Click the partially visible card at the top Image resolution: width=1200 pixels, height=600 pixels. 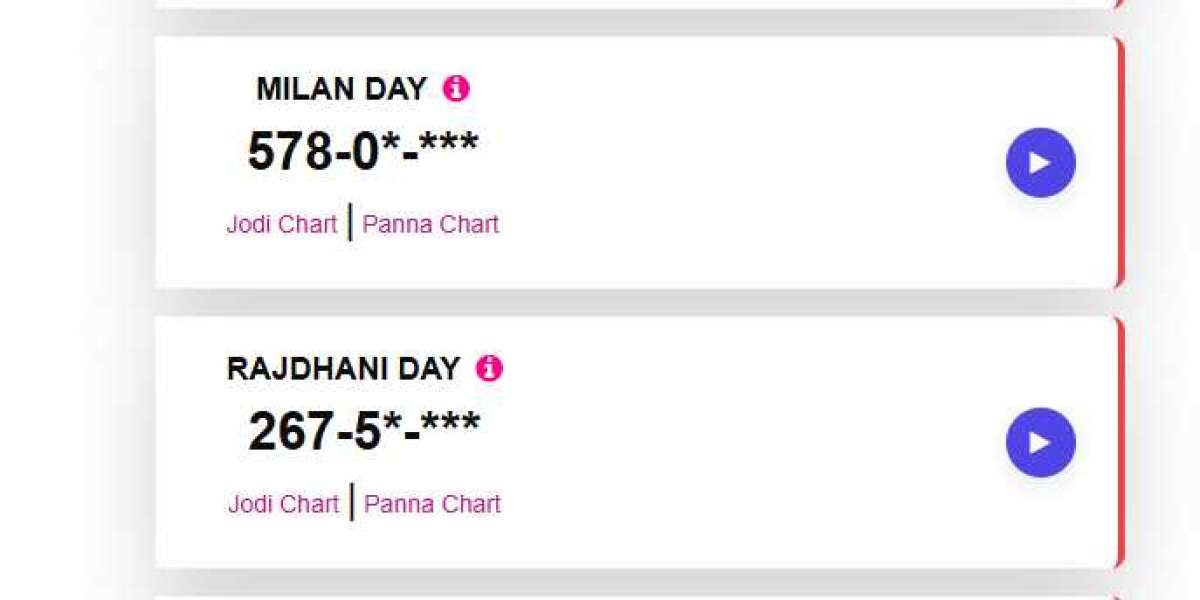pyautogui.click(x=634, y=3)
